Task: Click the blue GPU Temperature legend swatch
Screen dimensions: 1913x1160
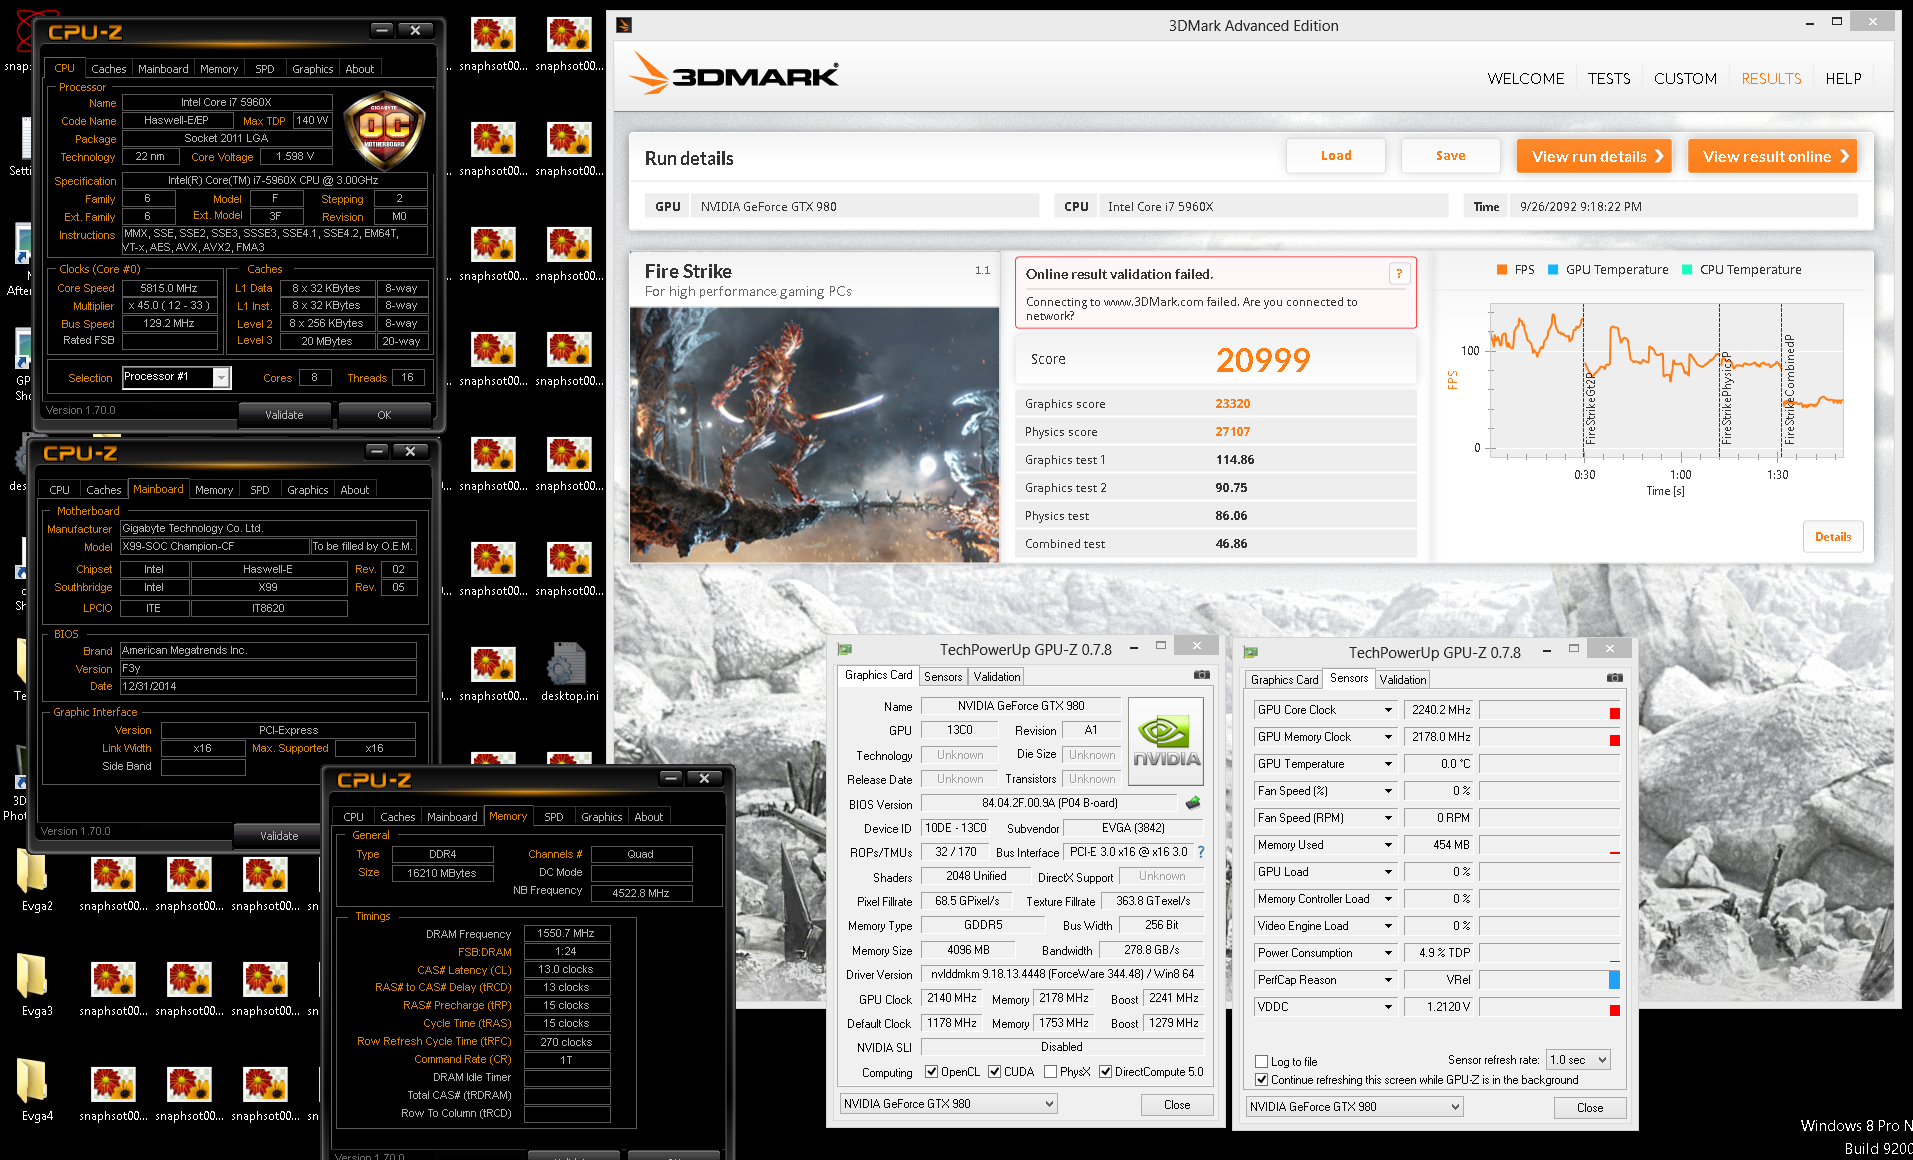Action: click(x=1553, y=270)
